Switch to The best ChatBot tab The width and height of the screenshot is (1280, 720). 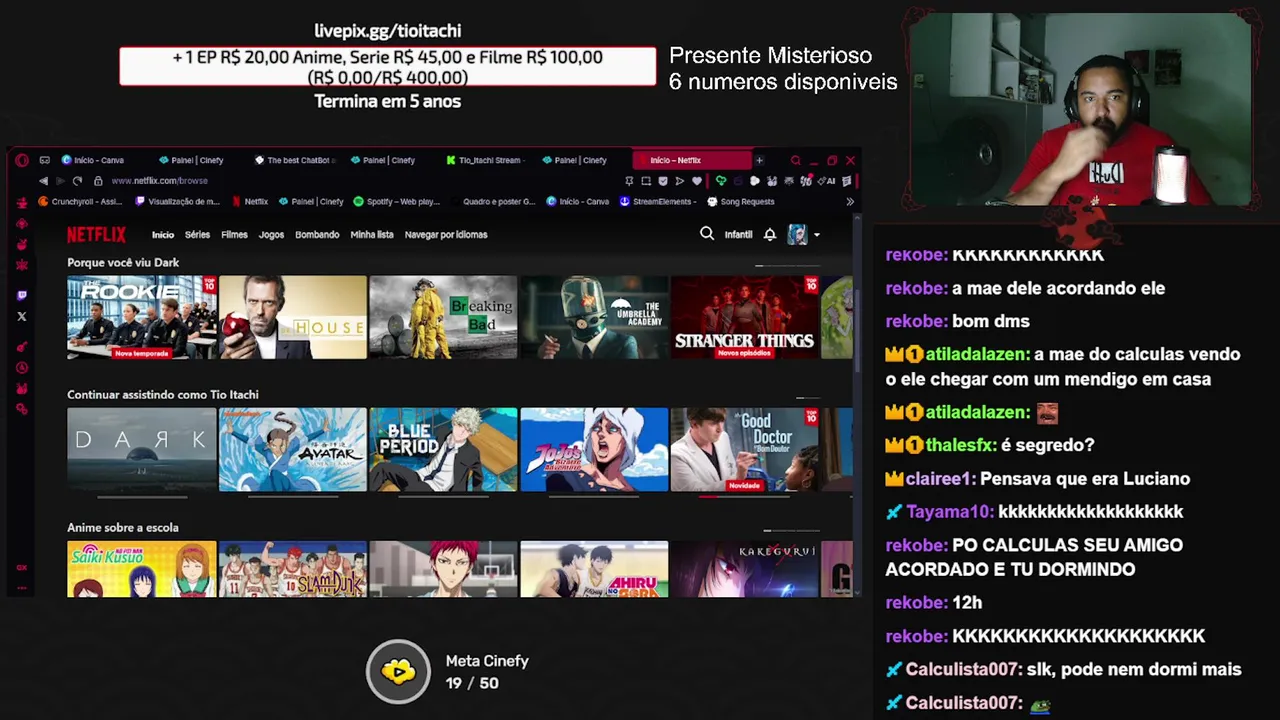(294, 160)
